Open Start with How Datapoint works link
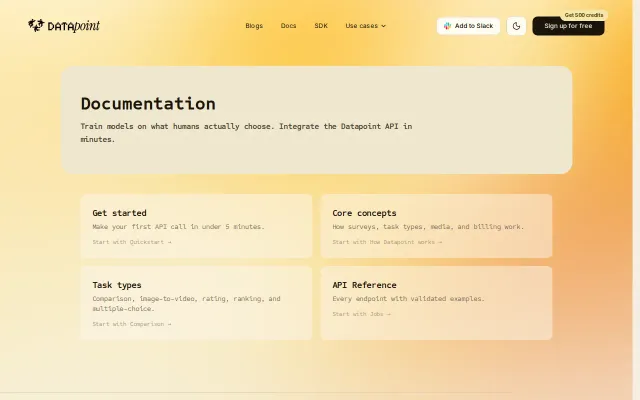Viewport: 640px width, 400px height. click(x=387, y=242)
